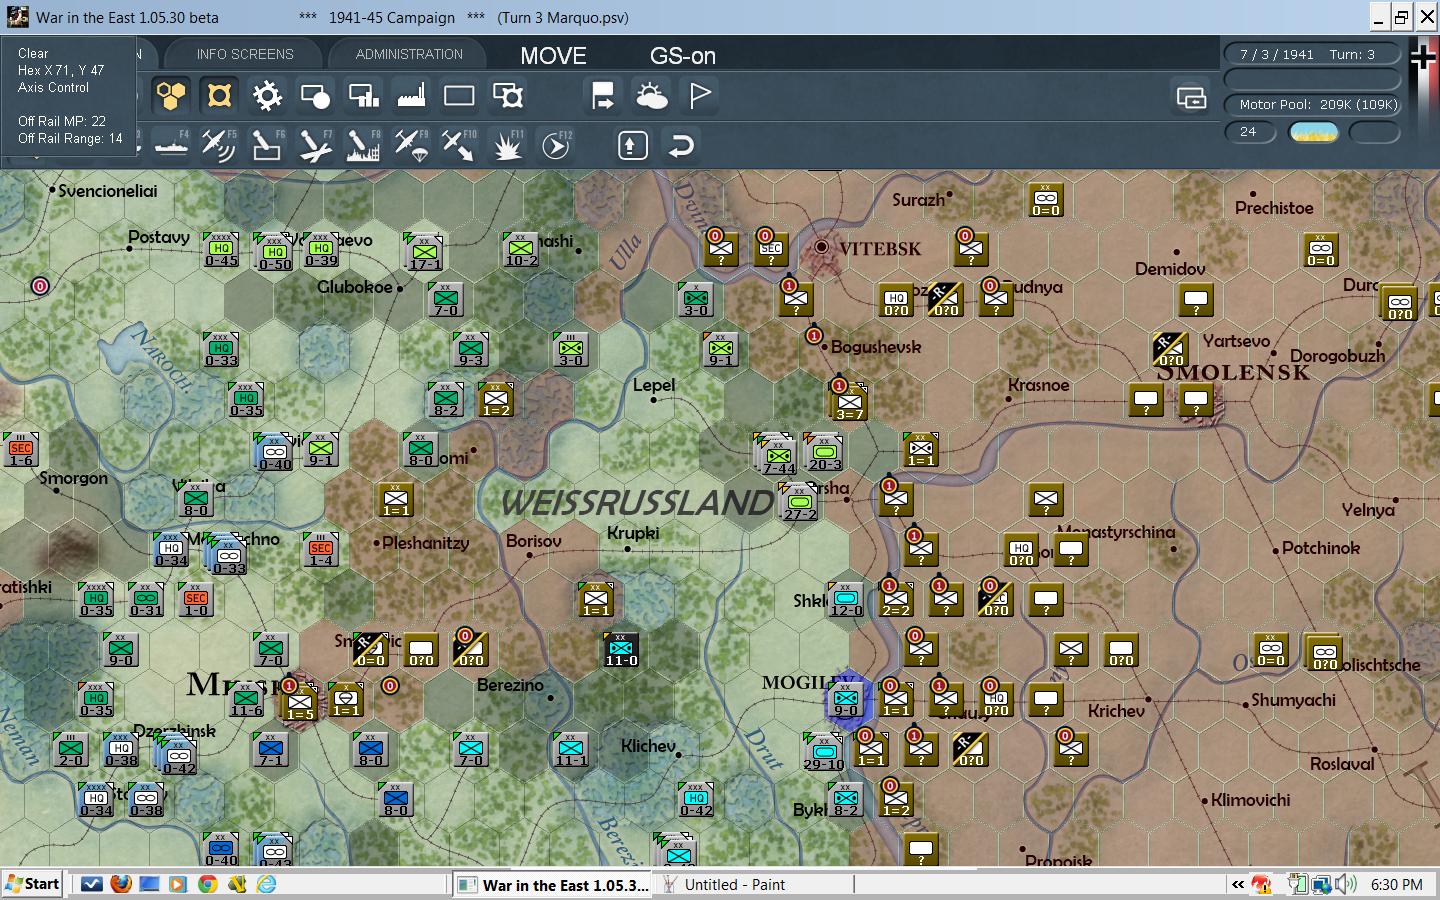
Task: Click the empty rectangle toolbar icon
Action: [x=459, y=96]
